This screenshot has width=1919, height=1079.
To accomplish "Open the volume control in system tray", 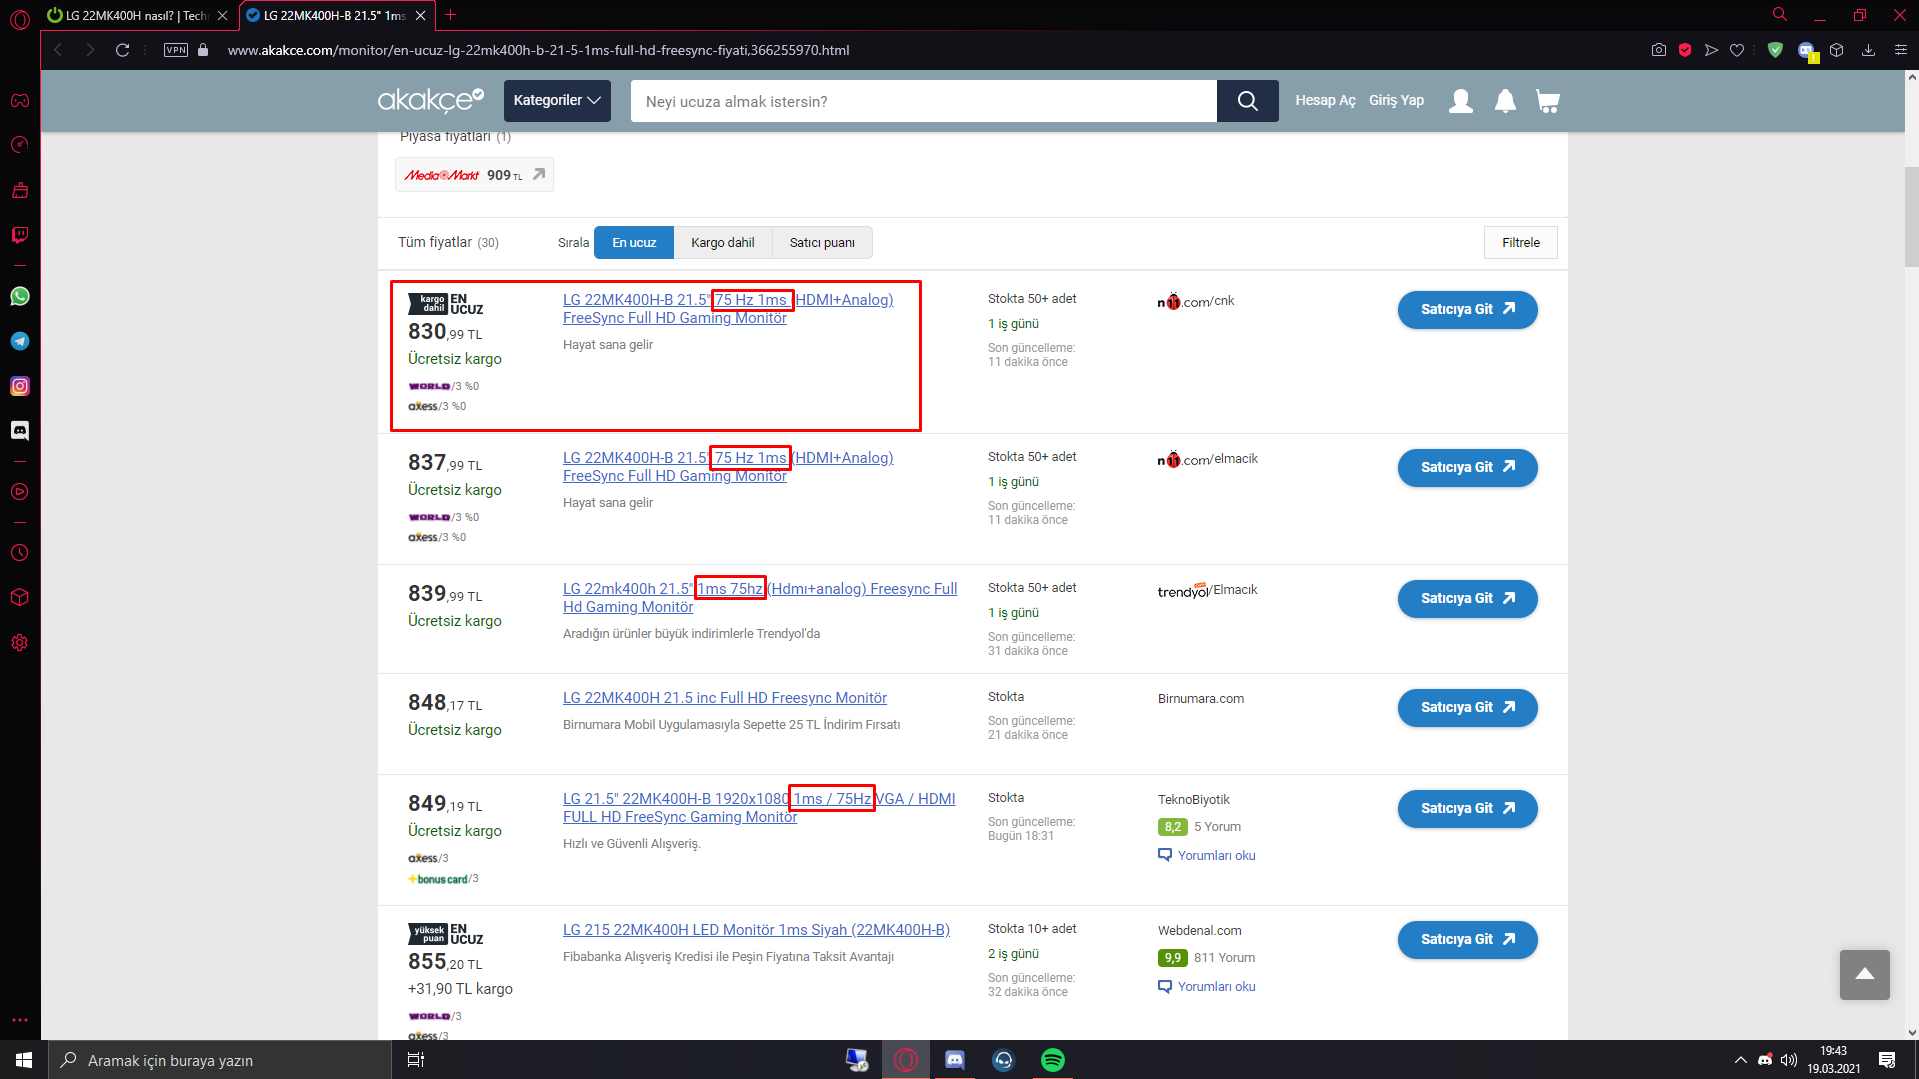I will click(x=1789, y=1060).
